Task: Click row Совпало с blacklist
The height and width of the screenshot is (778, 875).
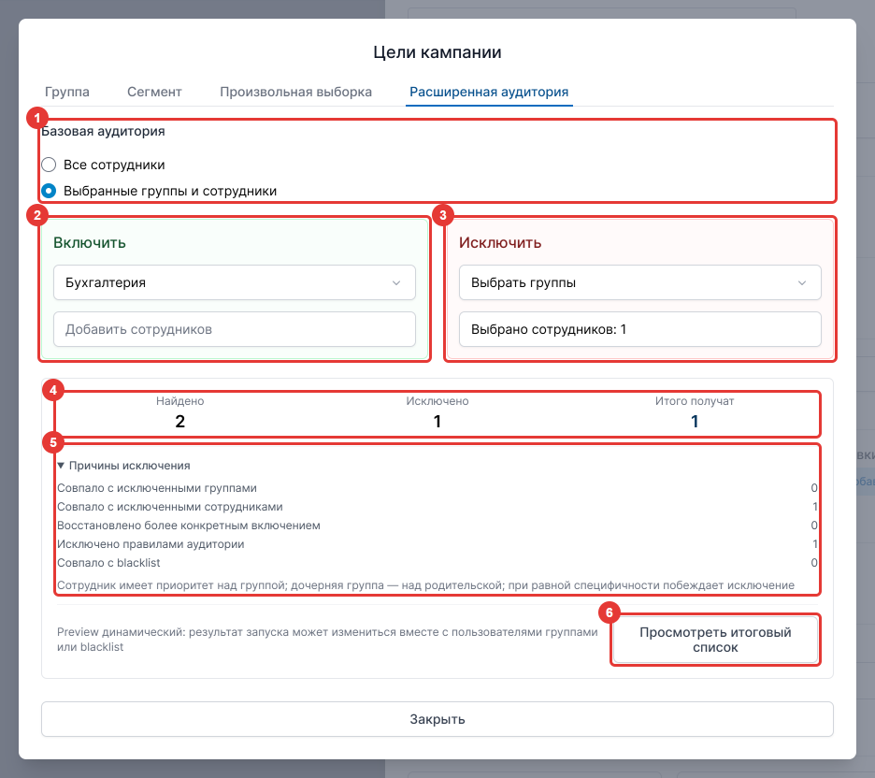Action: [x=438, y=563]
